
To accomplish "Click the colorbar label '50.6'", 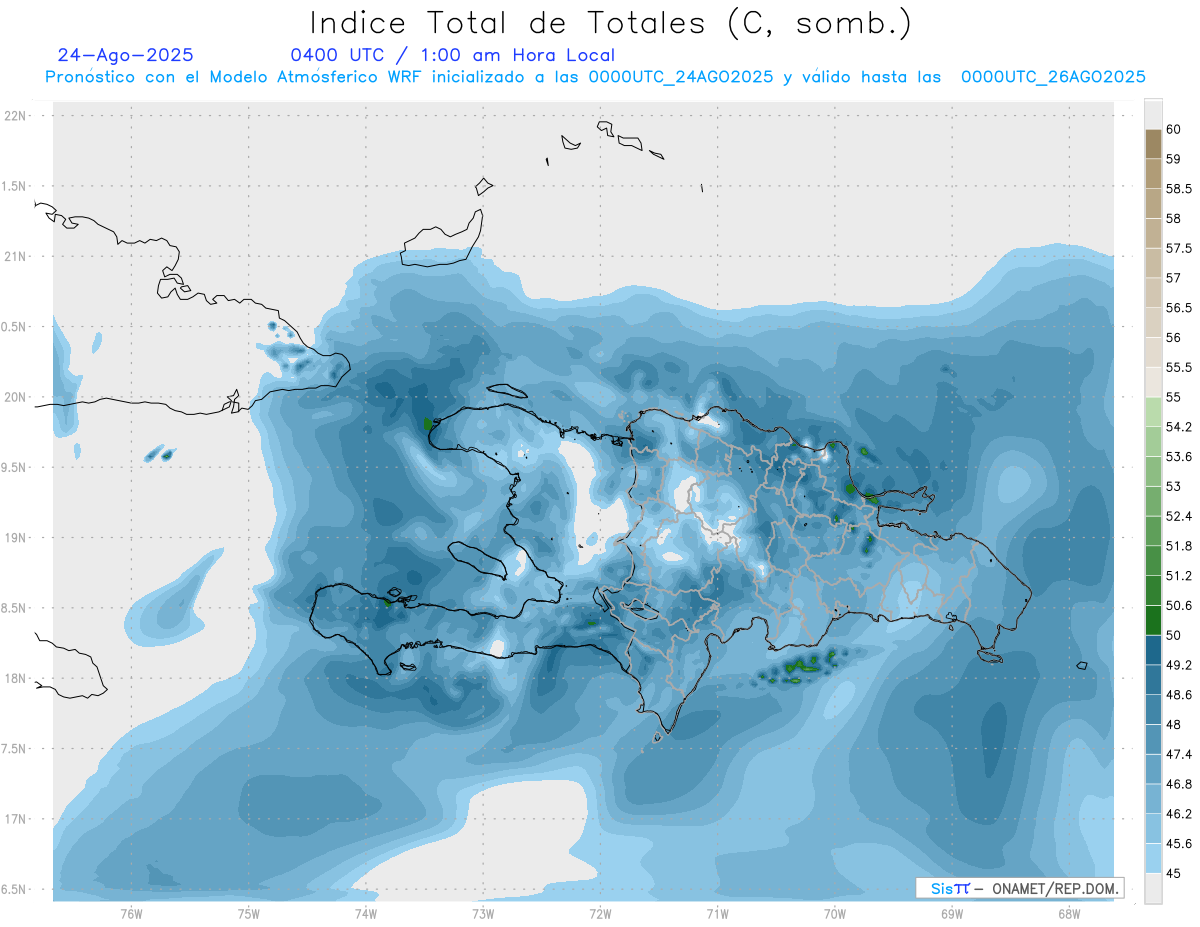I will click(x=1179, y=606).
